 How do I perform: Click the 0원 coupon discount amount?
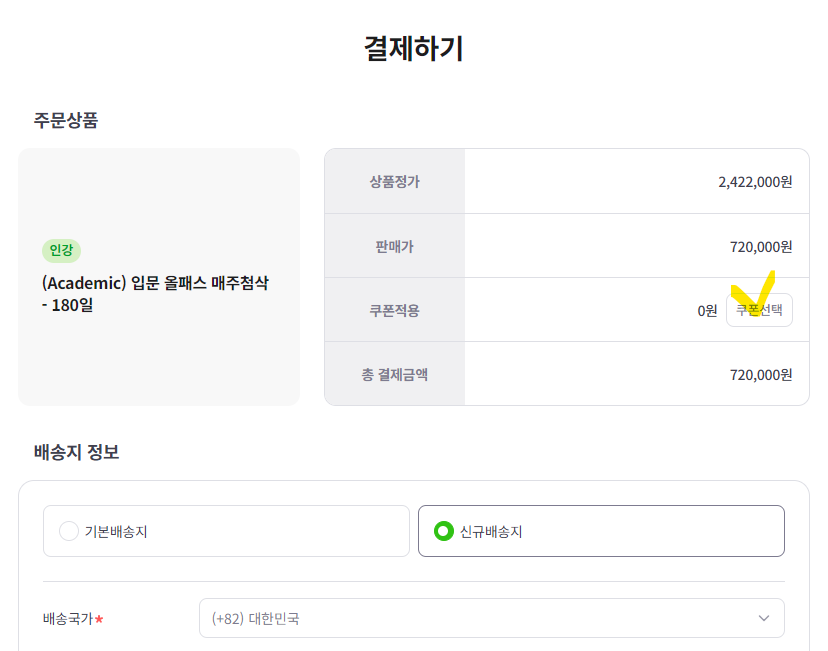707,310
